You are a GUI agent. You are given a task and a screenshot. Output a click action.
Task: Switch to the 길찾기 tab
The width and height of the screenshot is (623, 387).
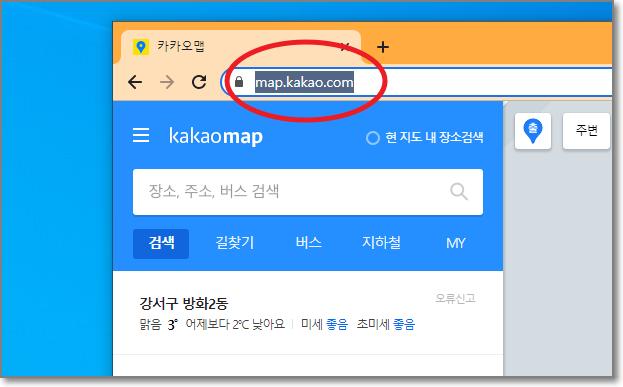(234, 243)
